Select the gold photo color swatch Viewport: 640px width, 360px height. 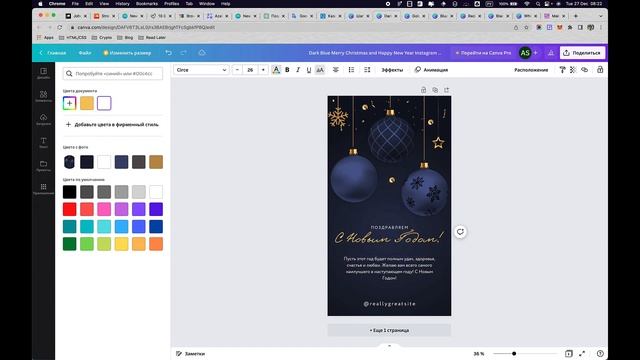156,162
